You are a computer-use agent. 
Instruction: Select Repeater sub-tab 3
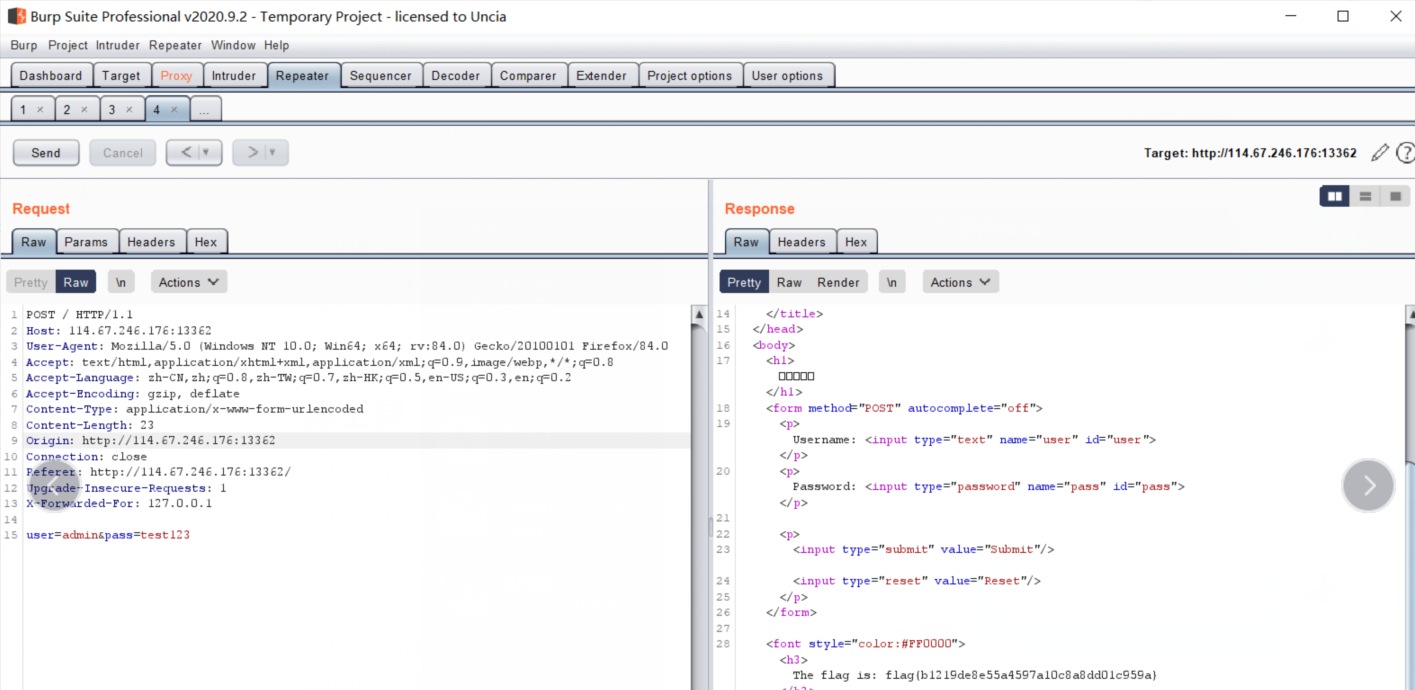(112, 110)
